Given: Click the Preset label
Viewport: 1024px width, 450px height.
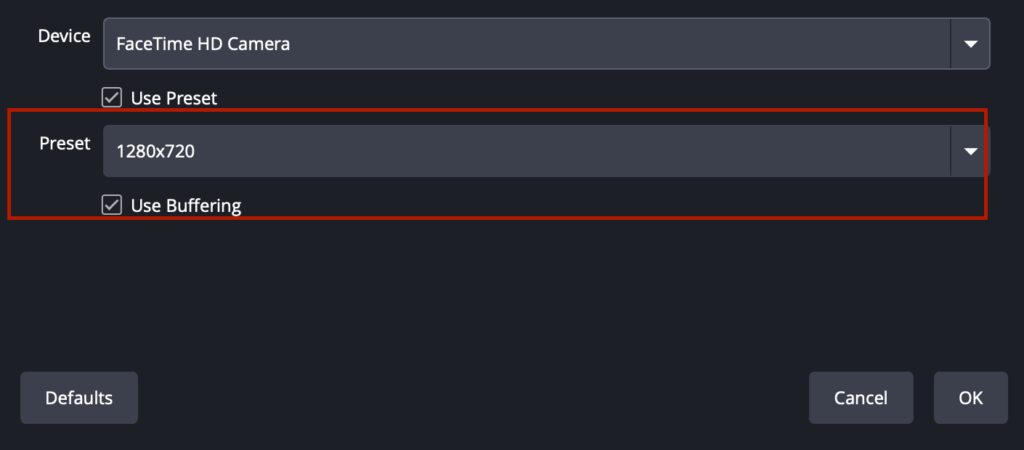Looking at the screenshot, I should tap(65, 143).
